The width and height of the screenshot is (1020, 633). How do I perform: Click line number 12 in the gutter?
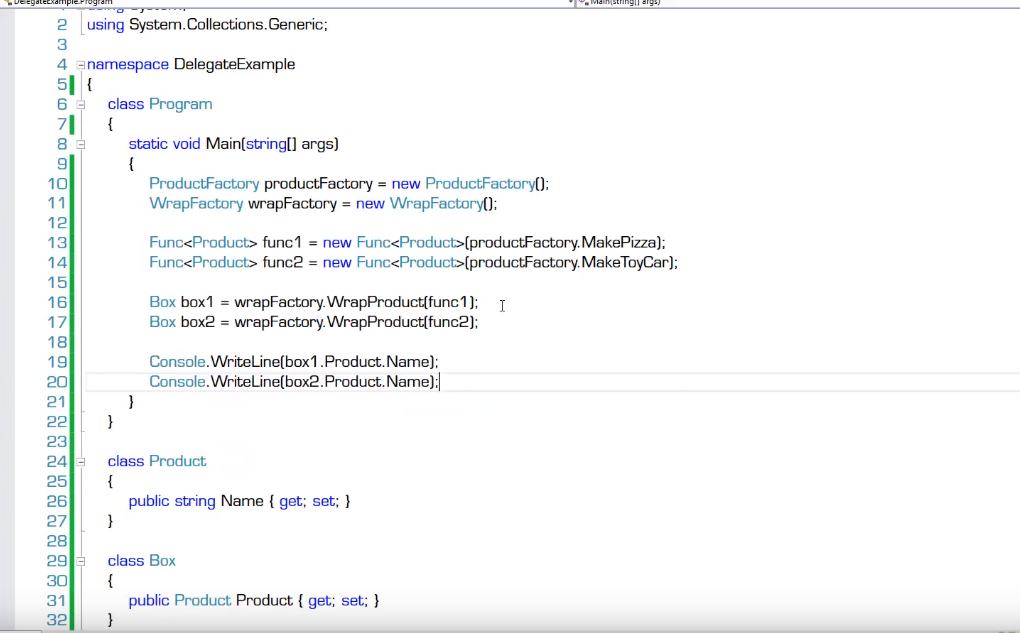click(57, 223)
